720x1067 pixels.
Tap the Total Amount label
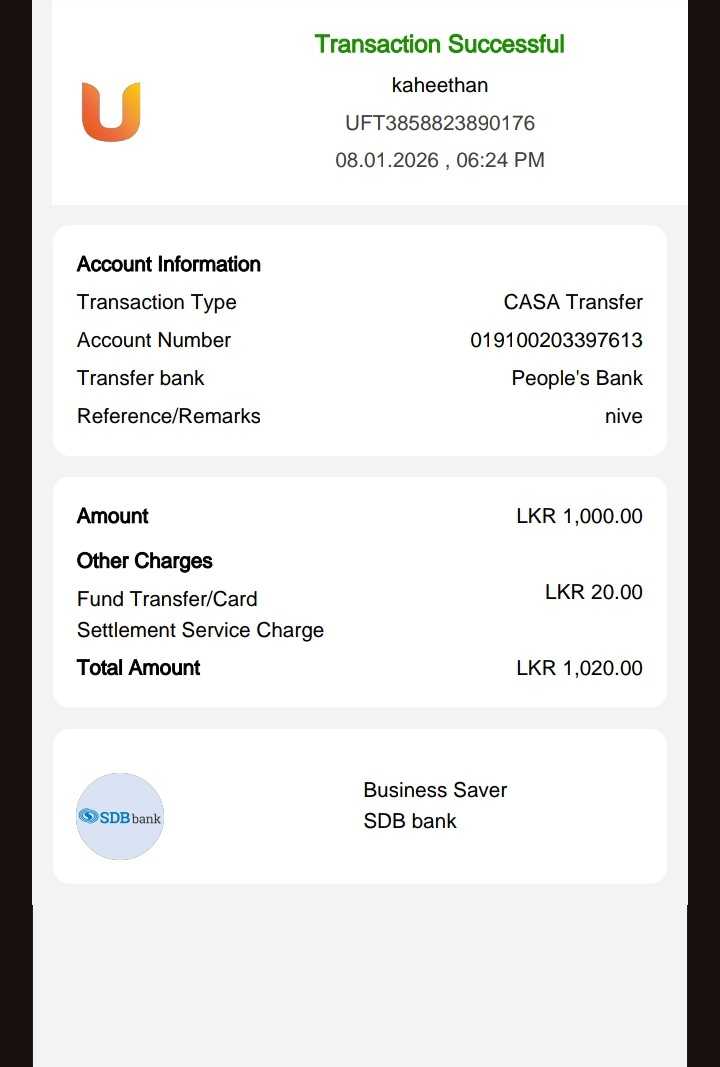[x=139, y=668]
